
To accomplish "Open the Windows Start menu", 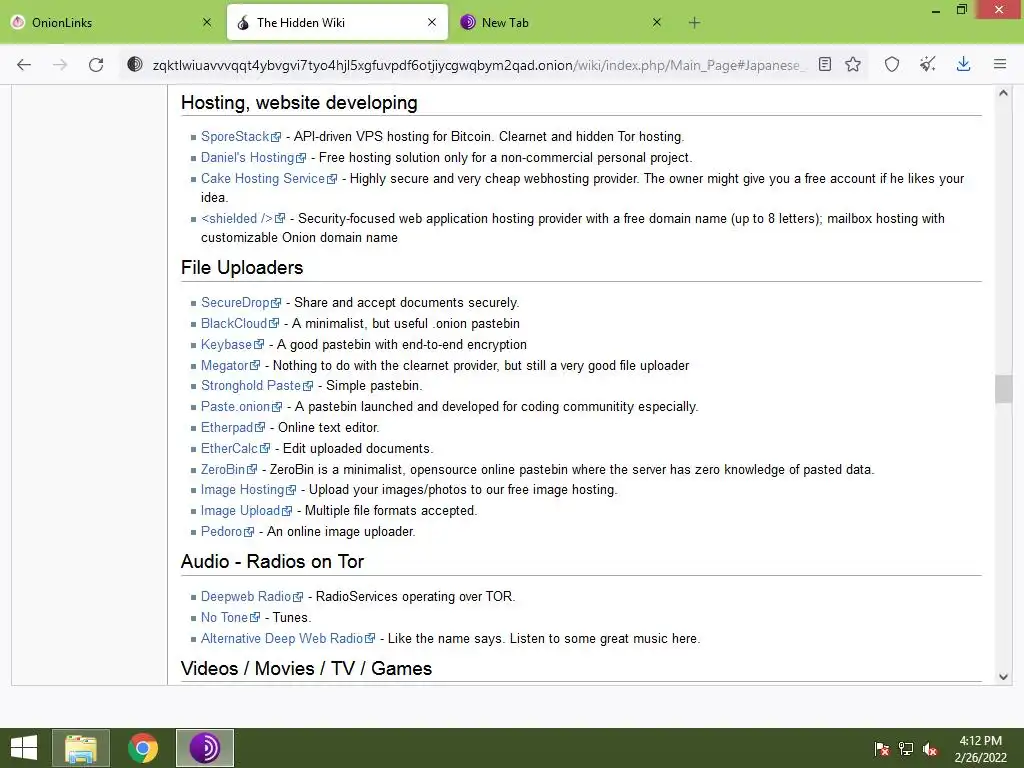I will pyautogui.click(x=24, y=748).
